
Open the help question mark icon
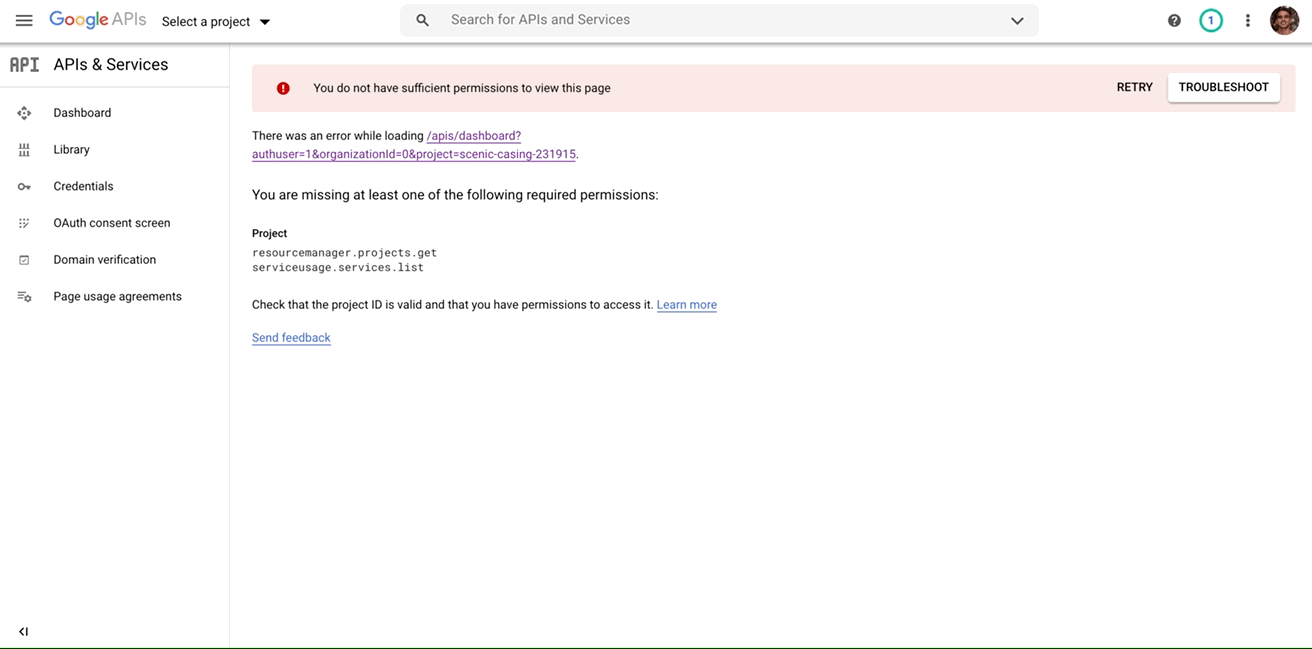(x=1174, y=20)
